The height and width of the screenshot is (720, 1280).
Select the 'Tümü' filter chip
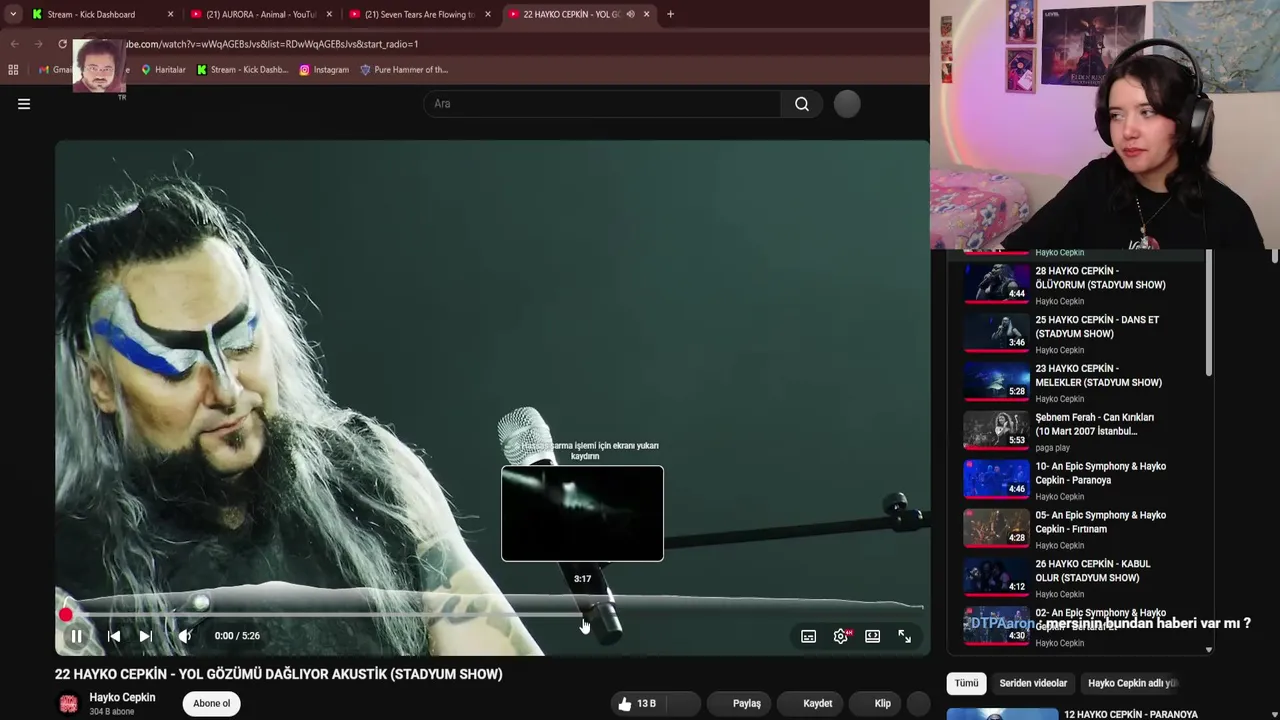(966, 683)
